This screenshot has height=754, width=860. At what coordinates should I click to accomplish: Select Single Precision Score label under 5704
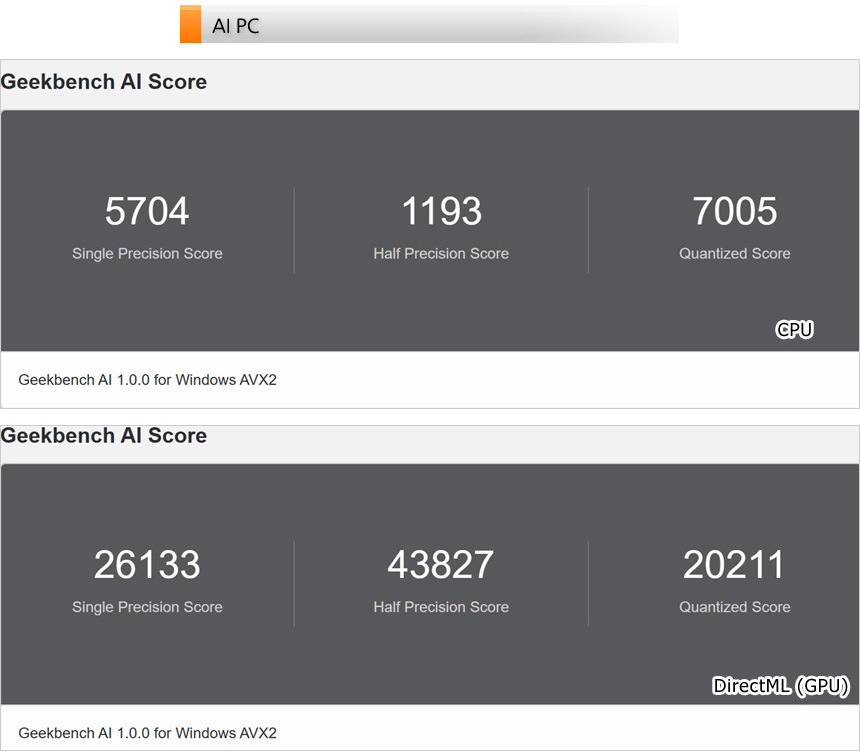click(x=147, y=254)
